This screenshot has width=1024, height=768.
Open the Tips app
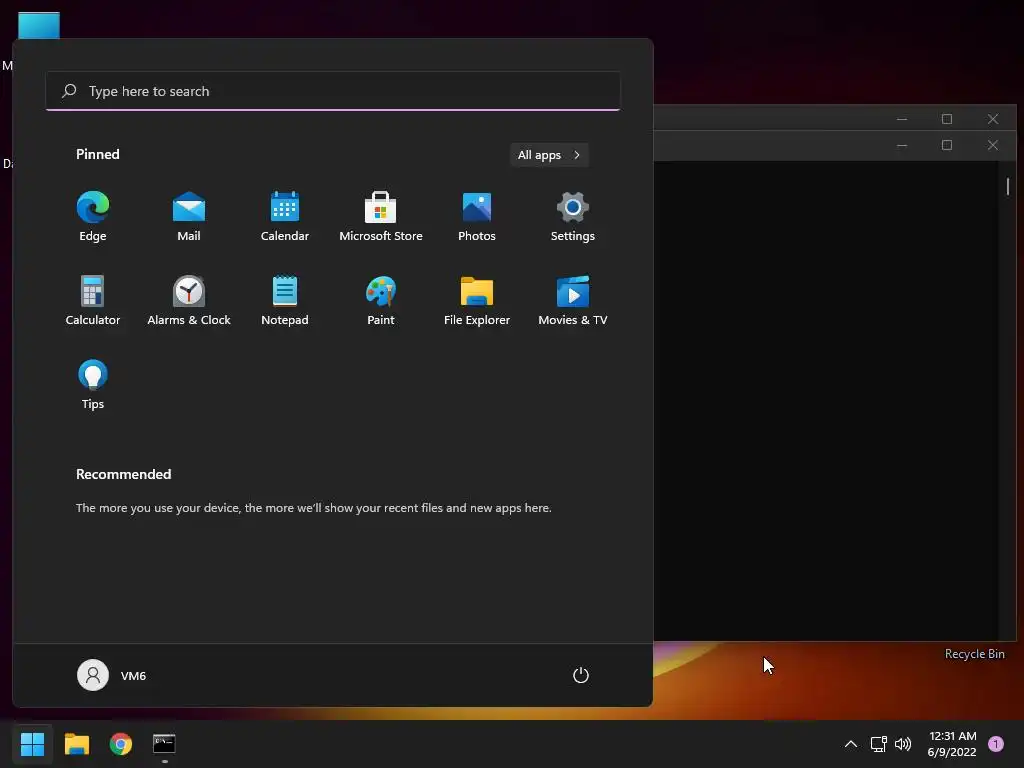click(x=93, y=385)
